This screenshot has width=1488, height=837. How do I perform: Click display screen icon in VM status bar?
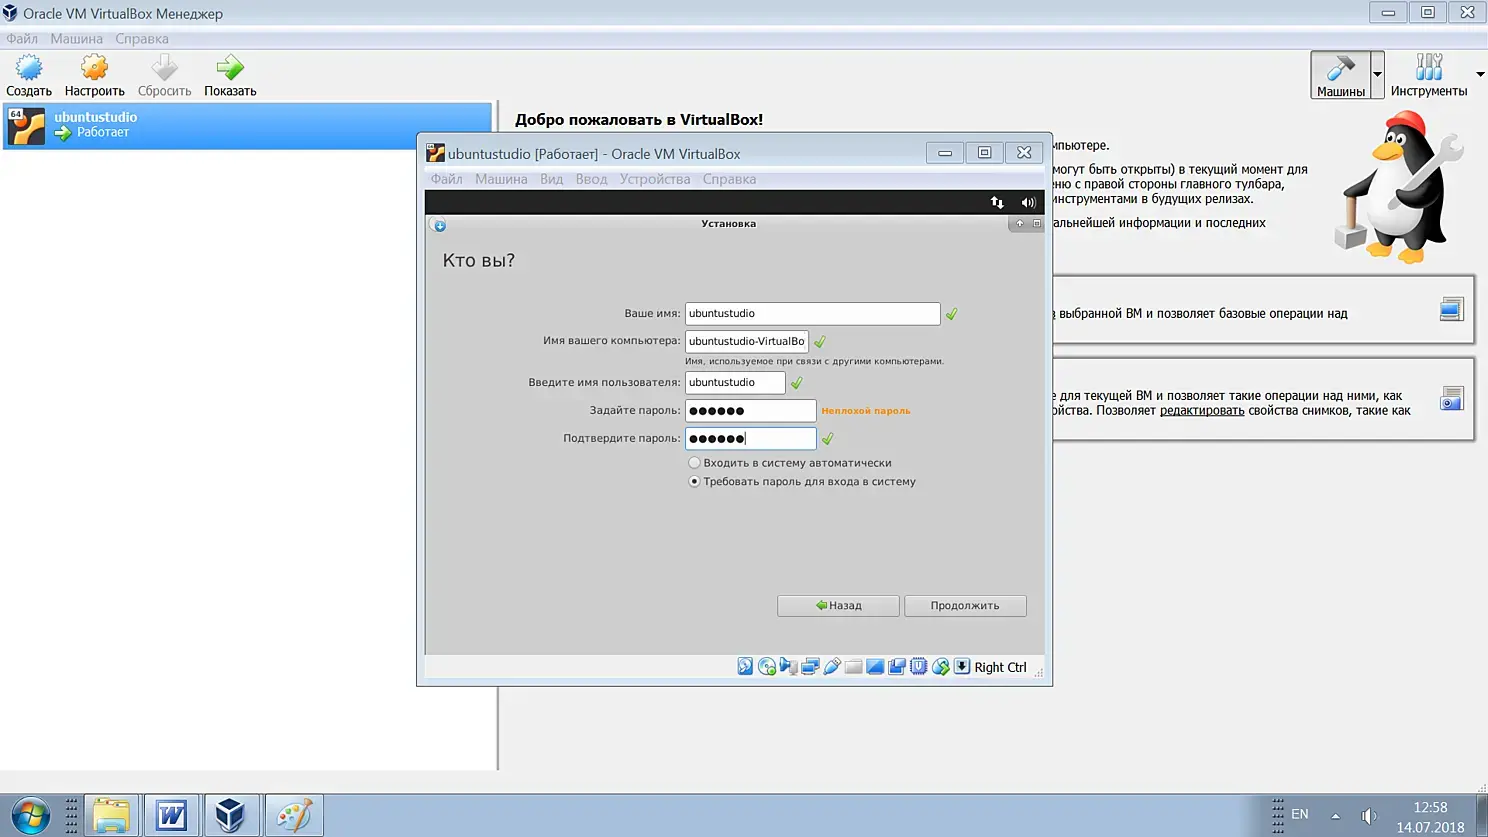tap(875, 667)
